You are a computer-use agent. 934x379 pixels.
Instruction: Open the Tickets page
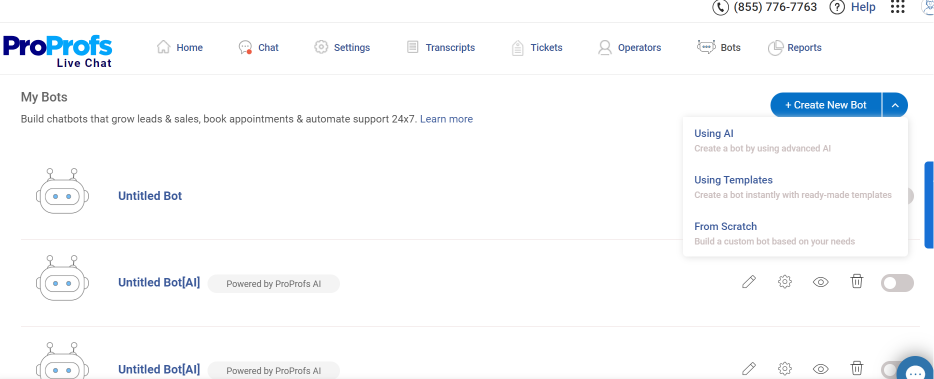click(537, 48)
